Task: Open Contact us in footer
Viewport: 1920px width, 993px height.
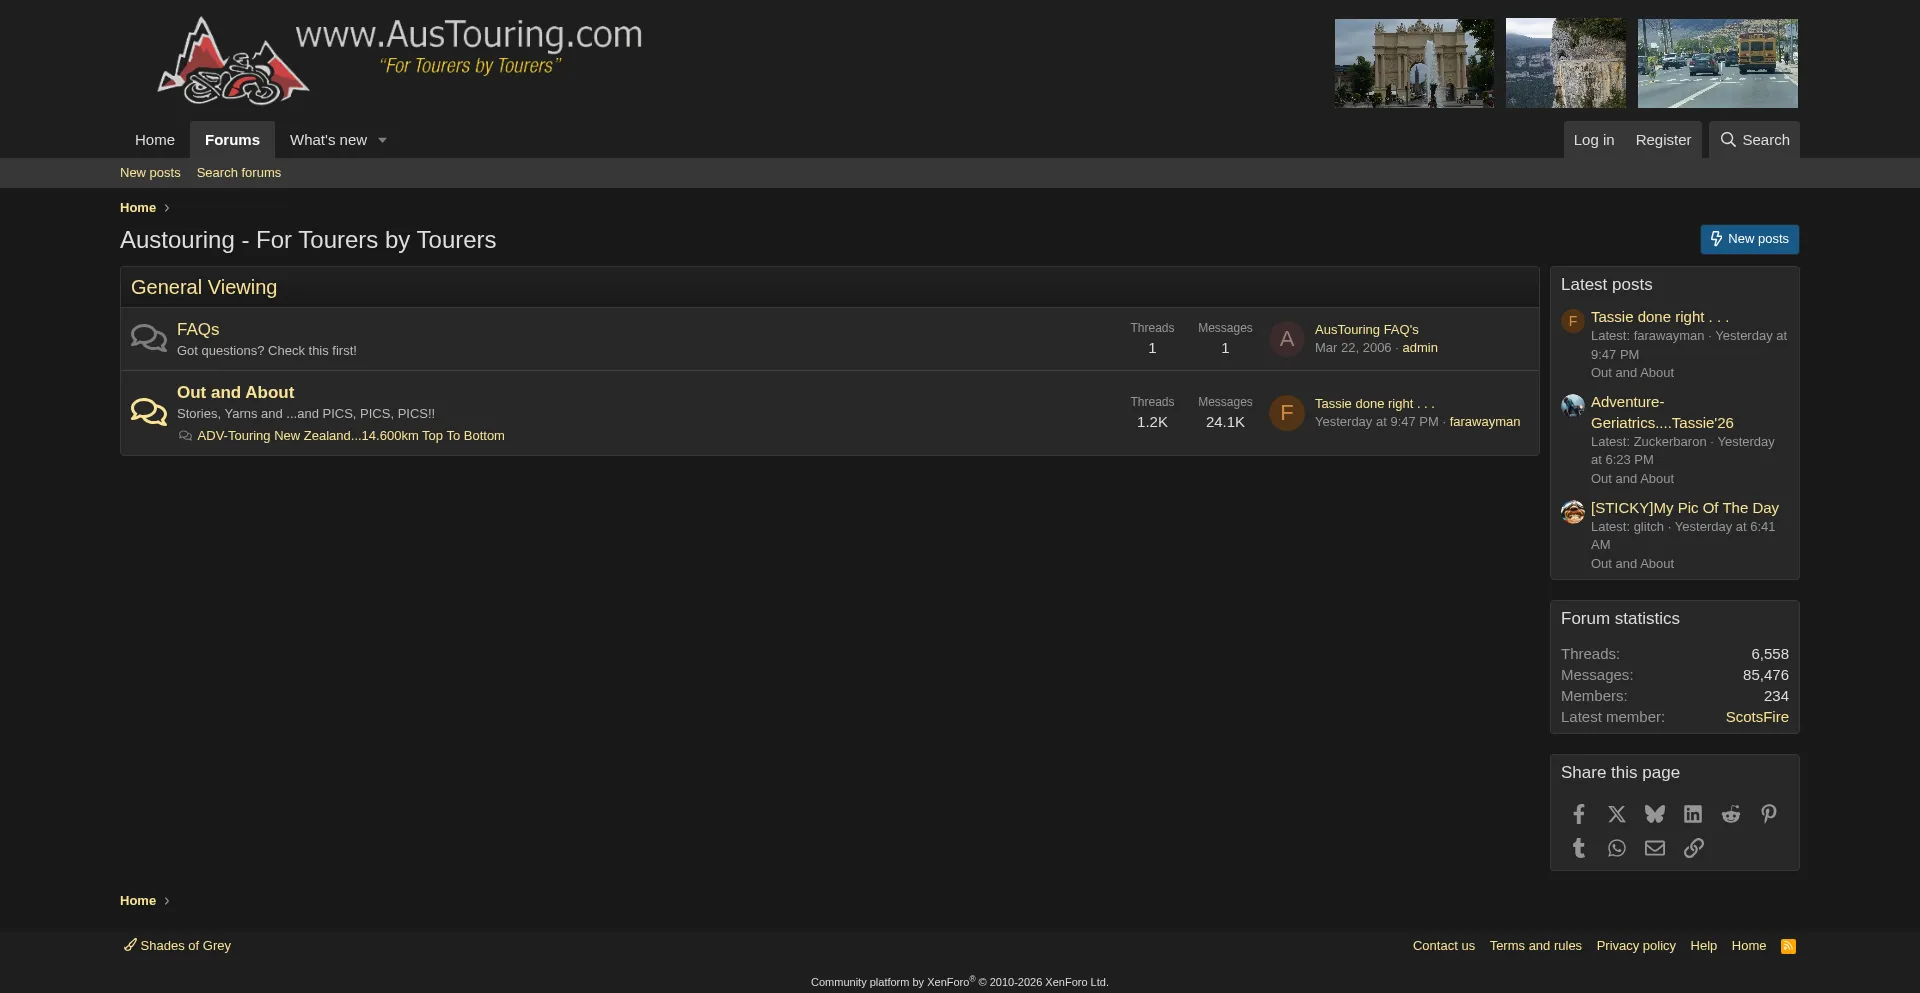Action: [1443, 946]
